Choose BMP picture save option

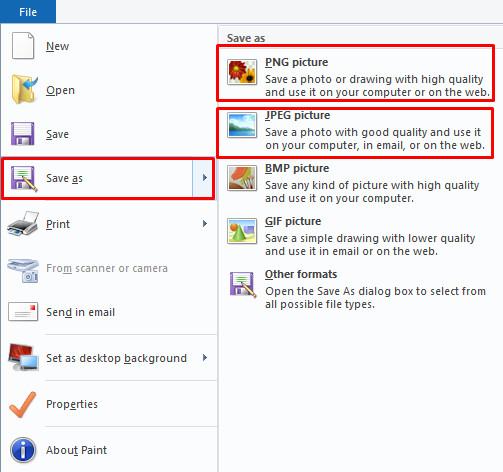pyautogui.click(x=357, y=183)
